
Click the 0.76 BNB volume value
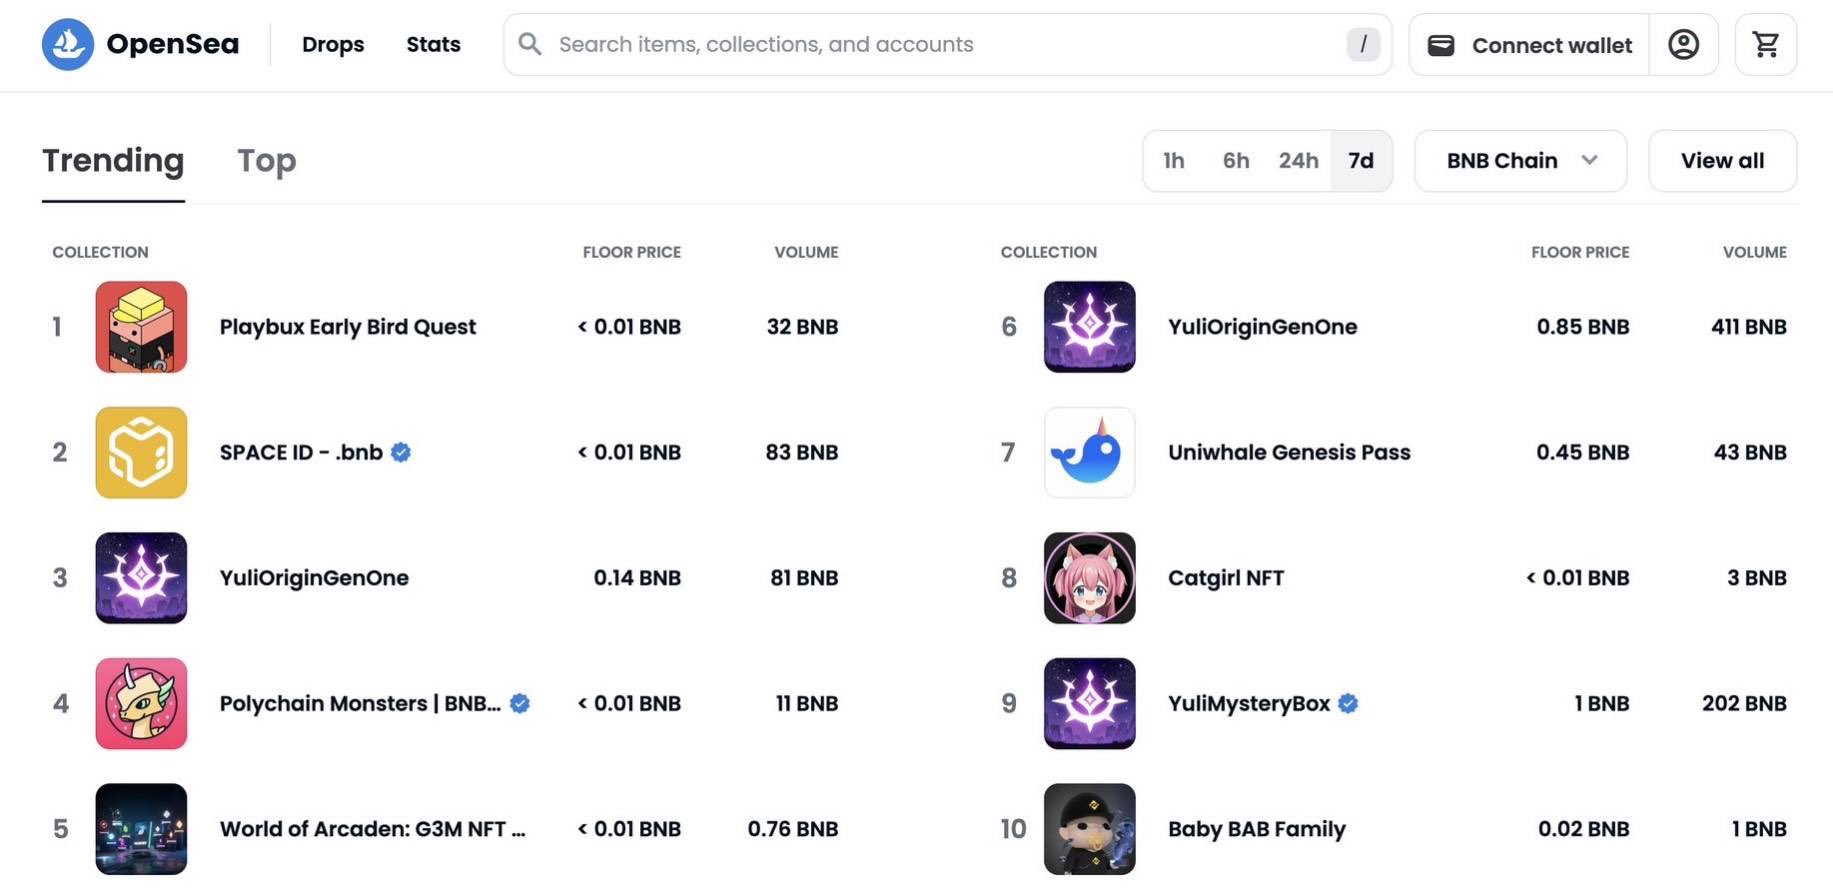(x=793, y=829)
